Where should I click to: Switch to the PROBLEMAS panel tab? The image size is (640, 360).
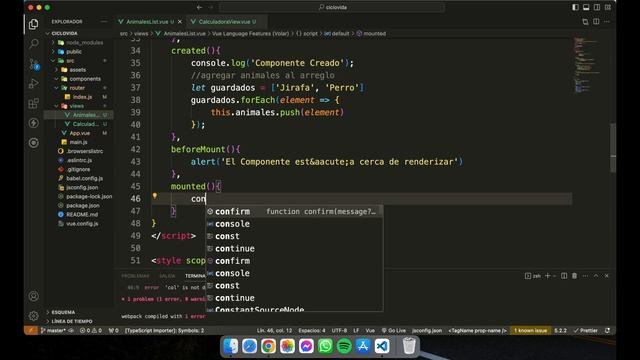(135, 276)
